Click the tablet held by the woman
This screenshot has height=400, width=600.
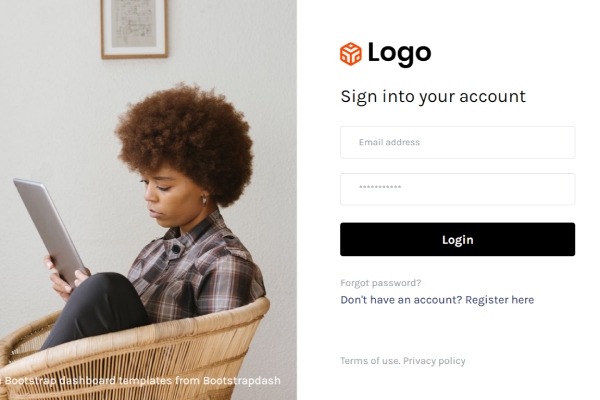pyautogui.click(x=50, y=232)
